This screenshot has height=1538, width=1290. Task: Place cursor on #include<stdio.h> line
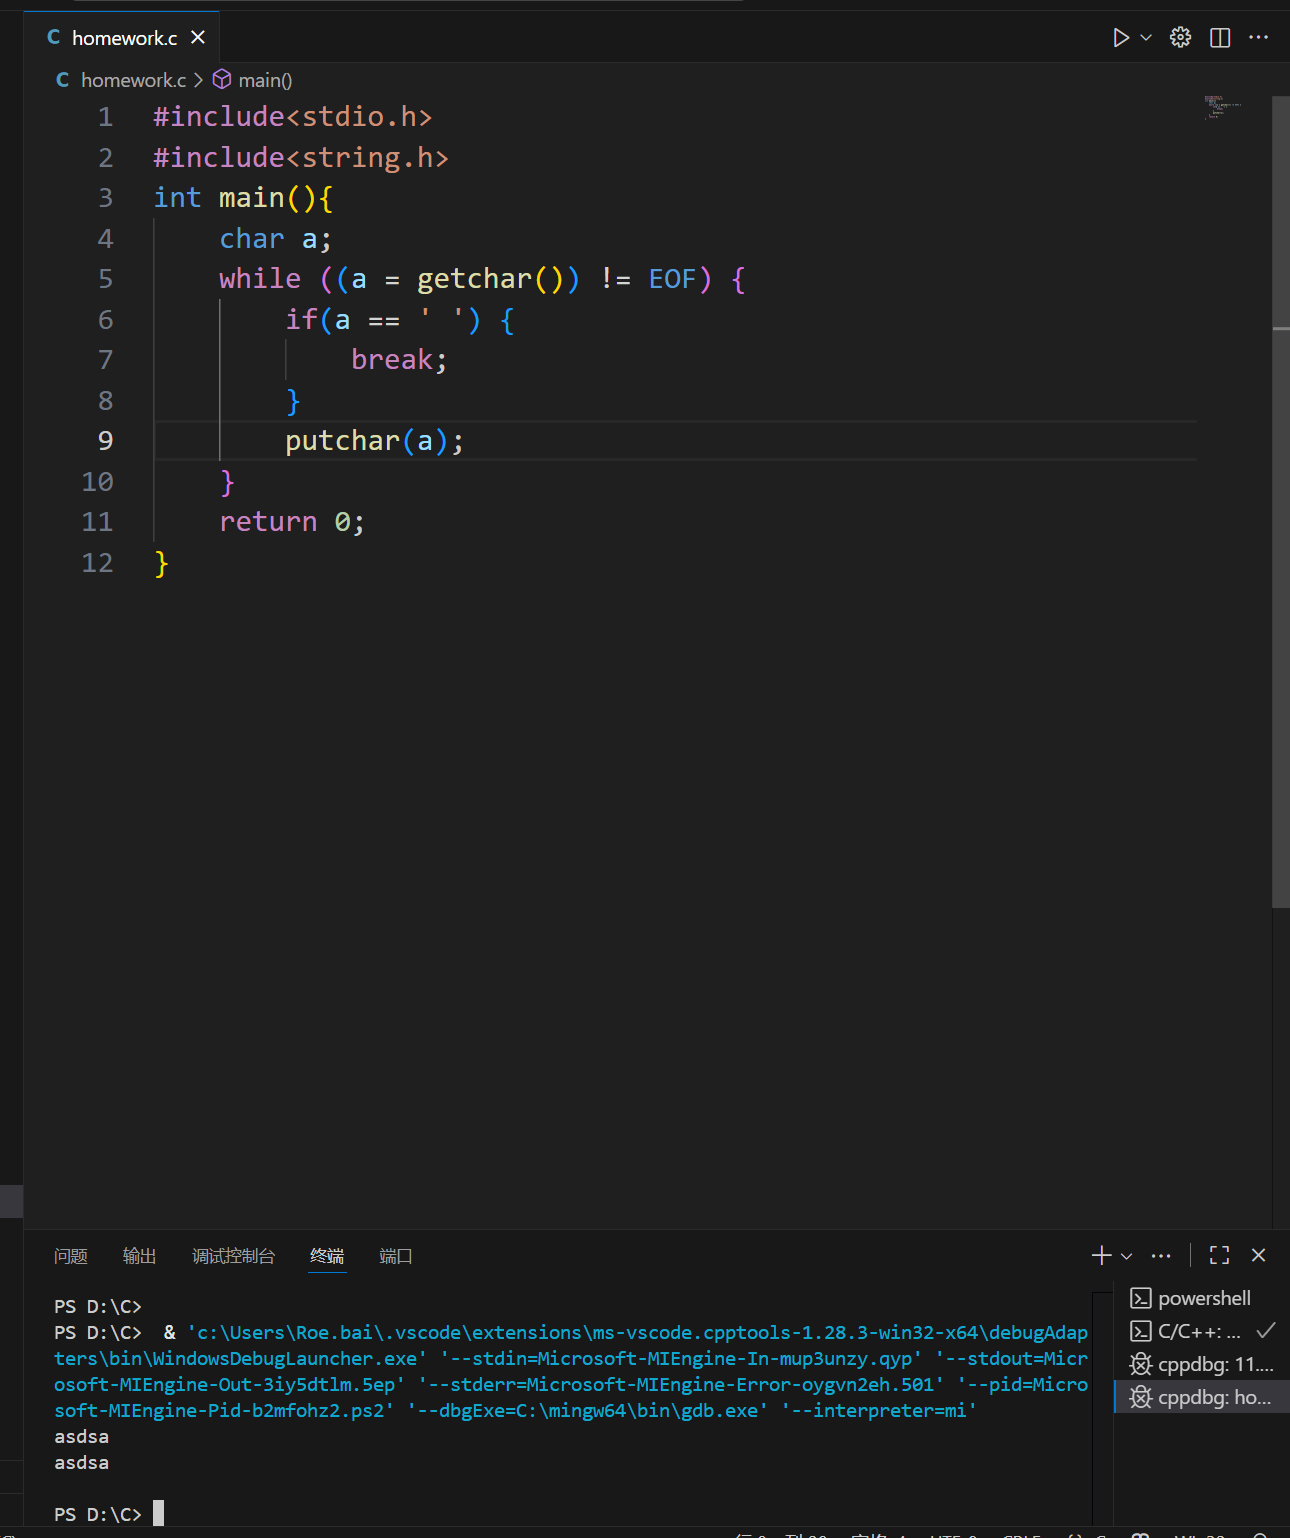coord(293,117)
